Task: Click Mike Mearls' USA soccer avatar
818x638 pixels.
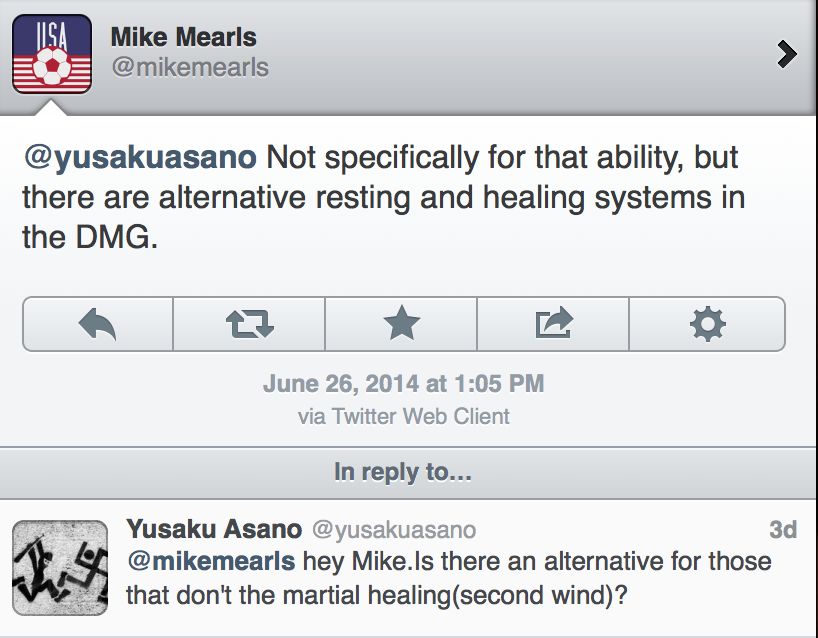Action: (x=52, y=54)
